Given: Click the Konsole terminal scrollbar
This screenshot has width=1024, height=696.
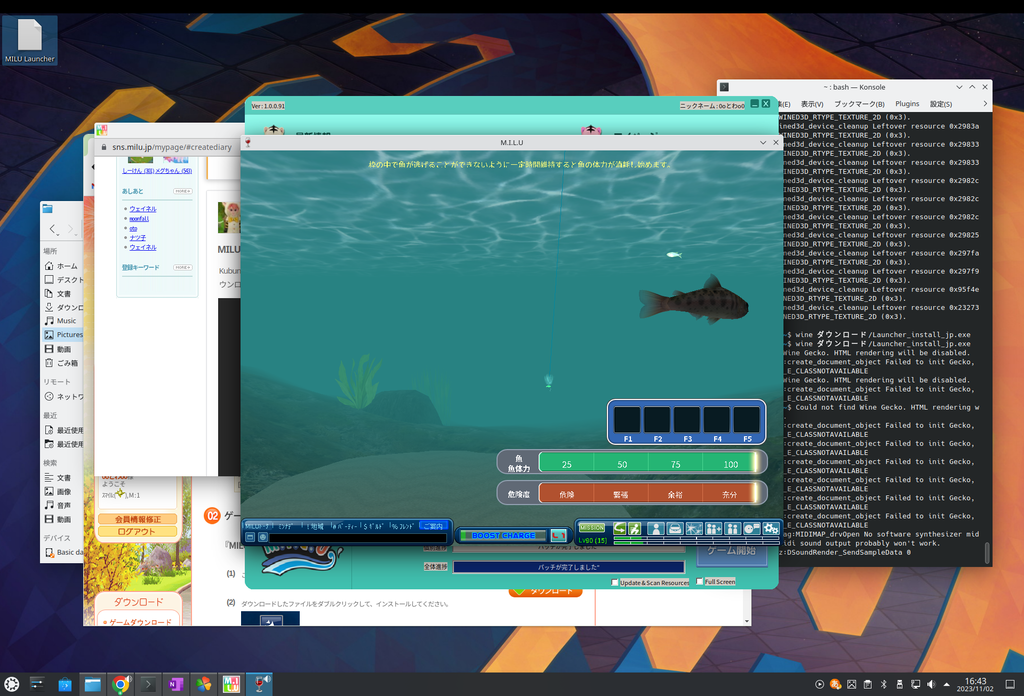Looking at the screenshot, I should [x=987, y=552].
